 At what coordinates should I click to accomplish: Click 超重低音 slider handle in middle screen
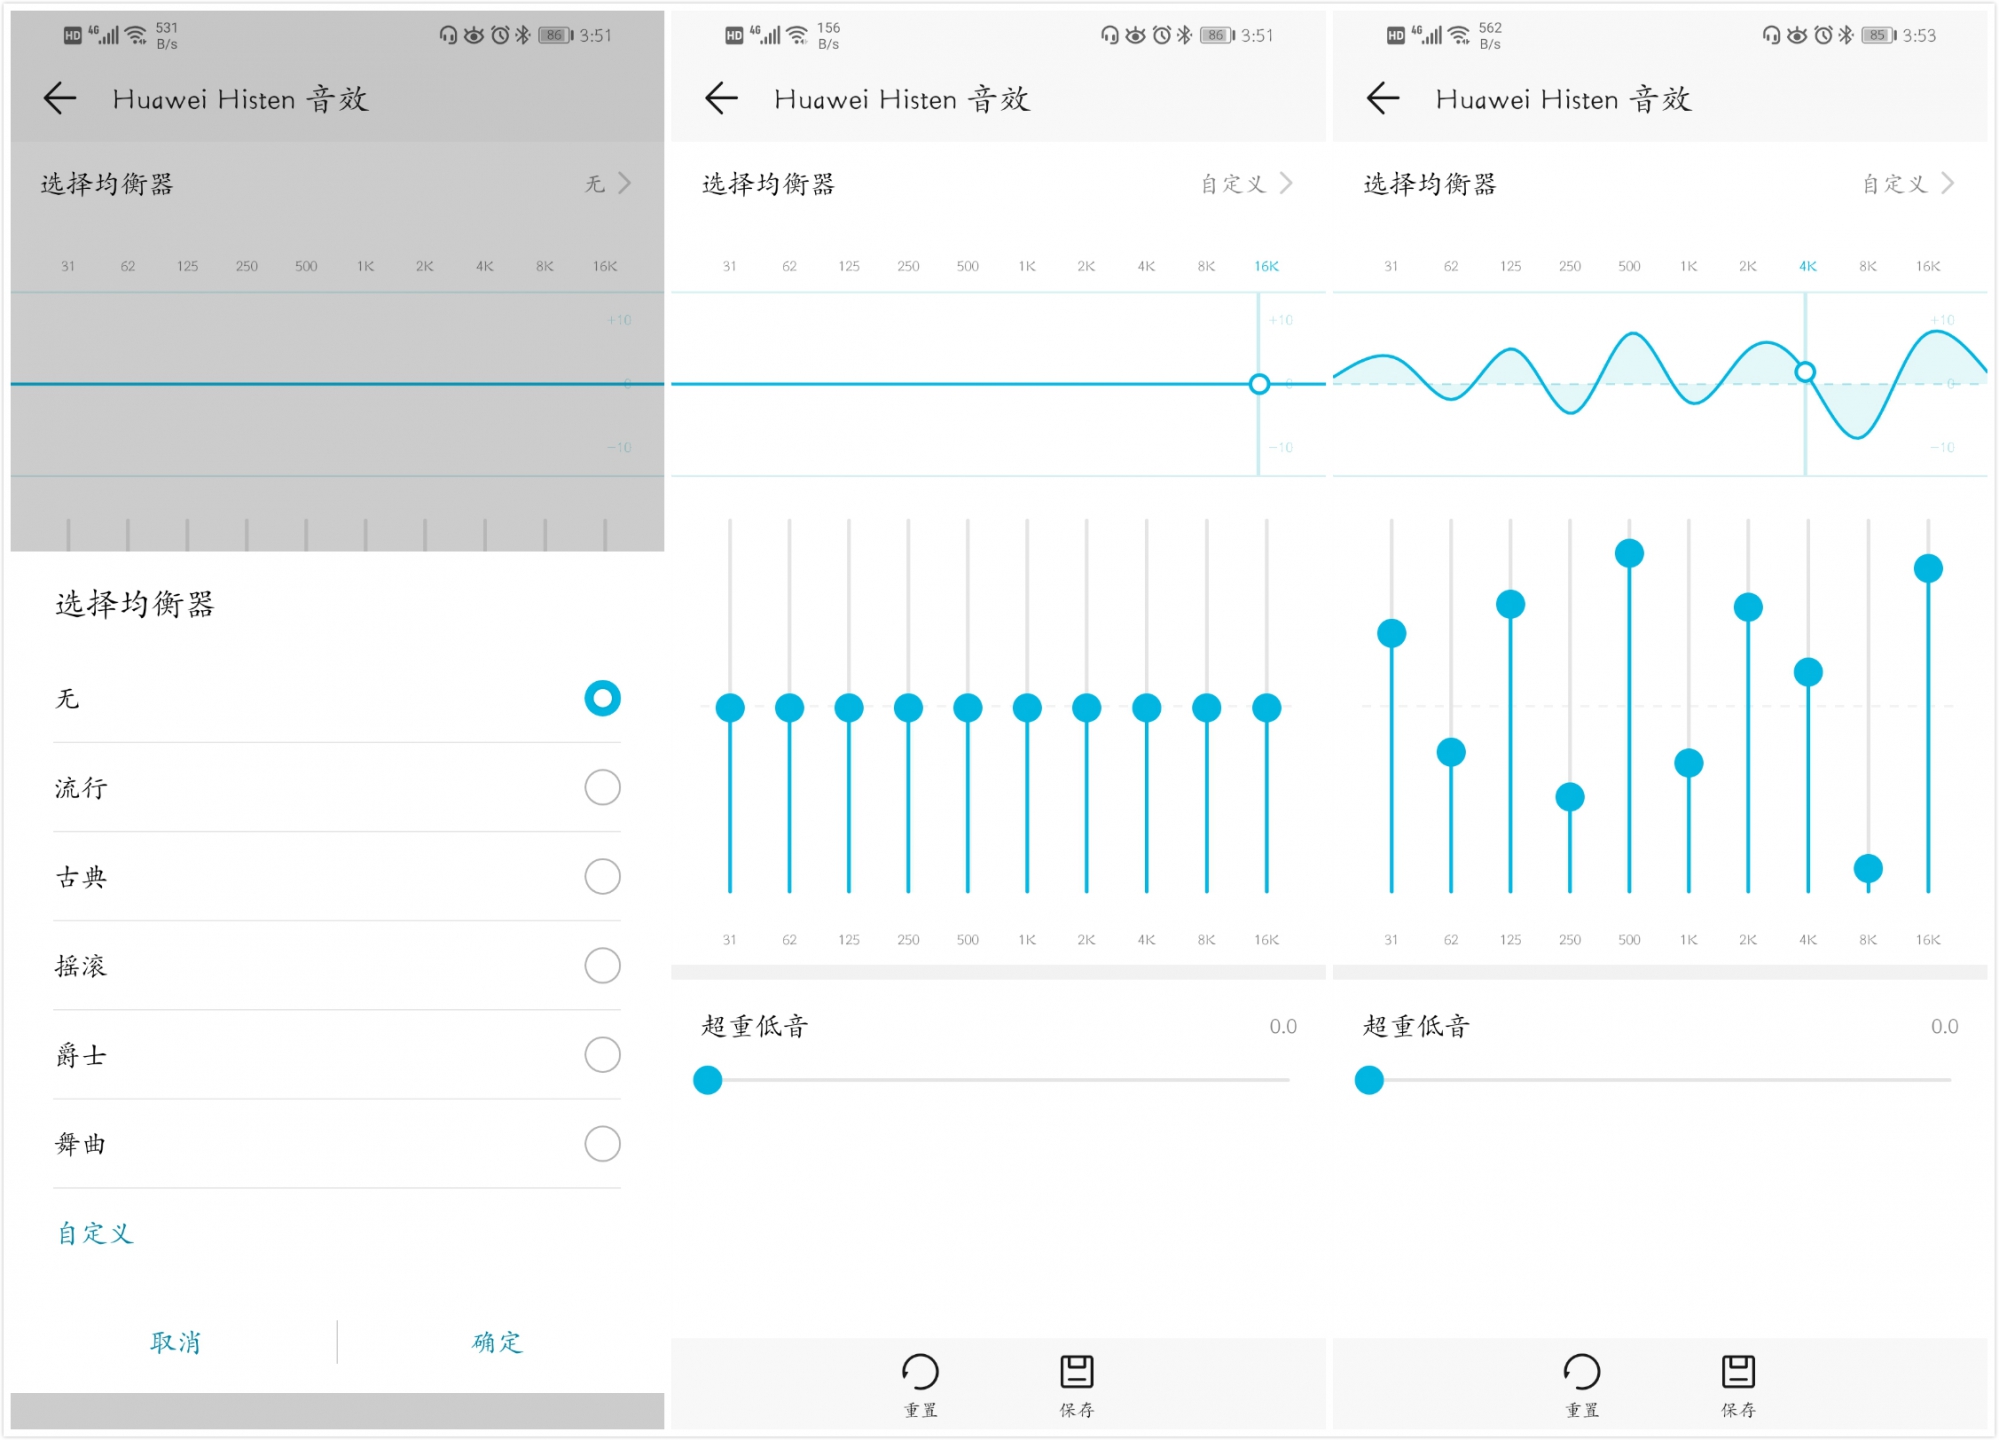(708, 1080)
